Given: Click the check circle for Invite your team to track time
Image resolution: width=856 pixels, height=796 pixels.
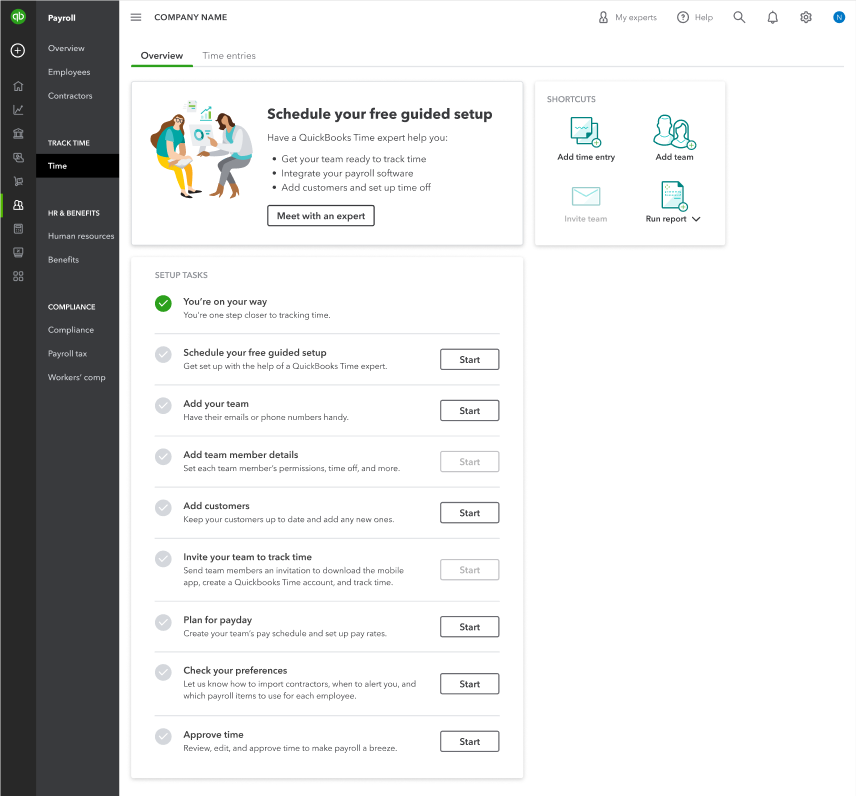Looking at the screenshot, I should coord(163,559).
